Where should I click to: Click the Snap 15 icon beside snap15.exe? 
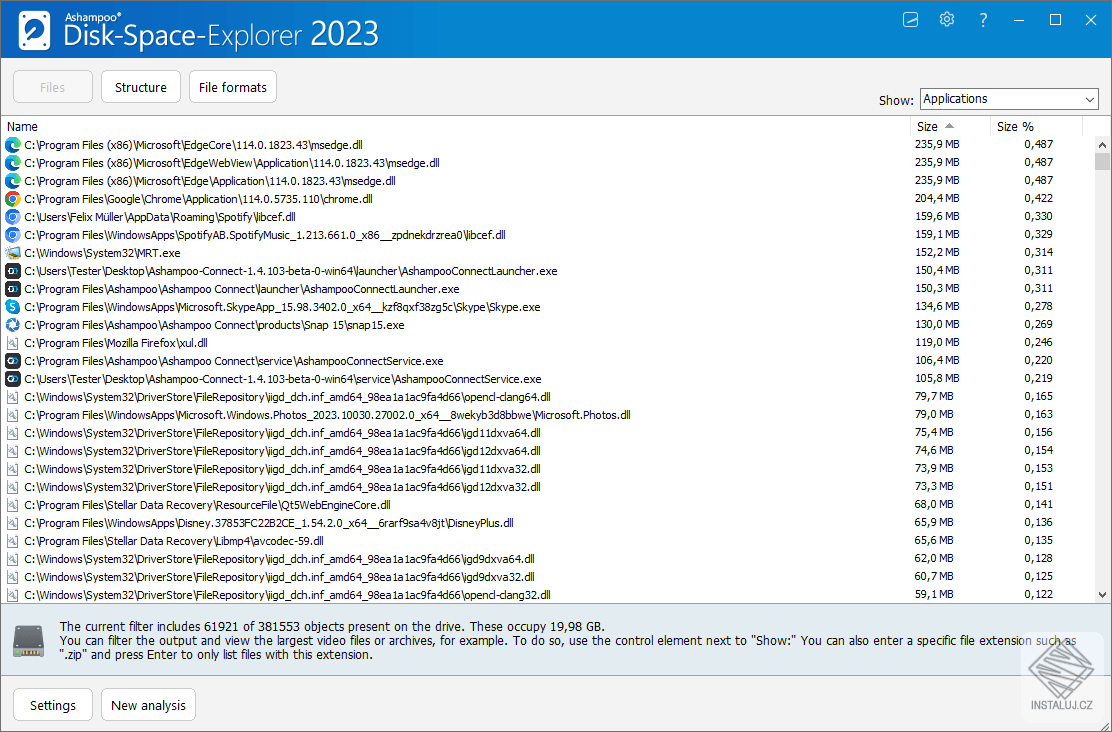point(13,325)
